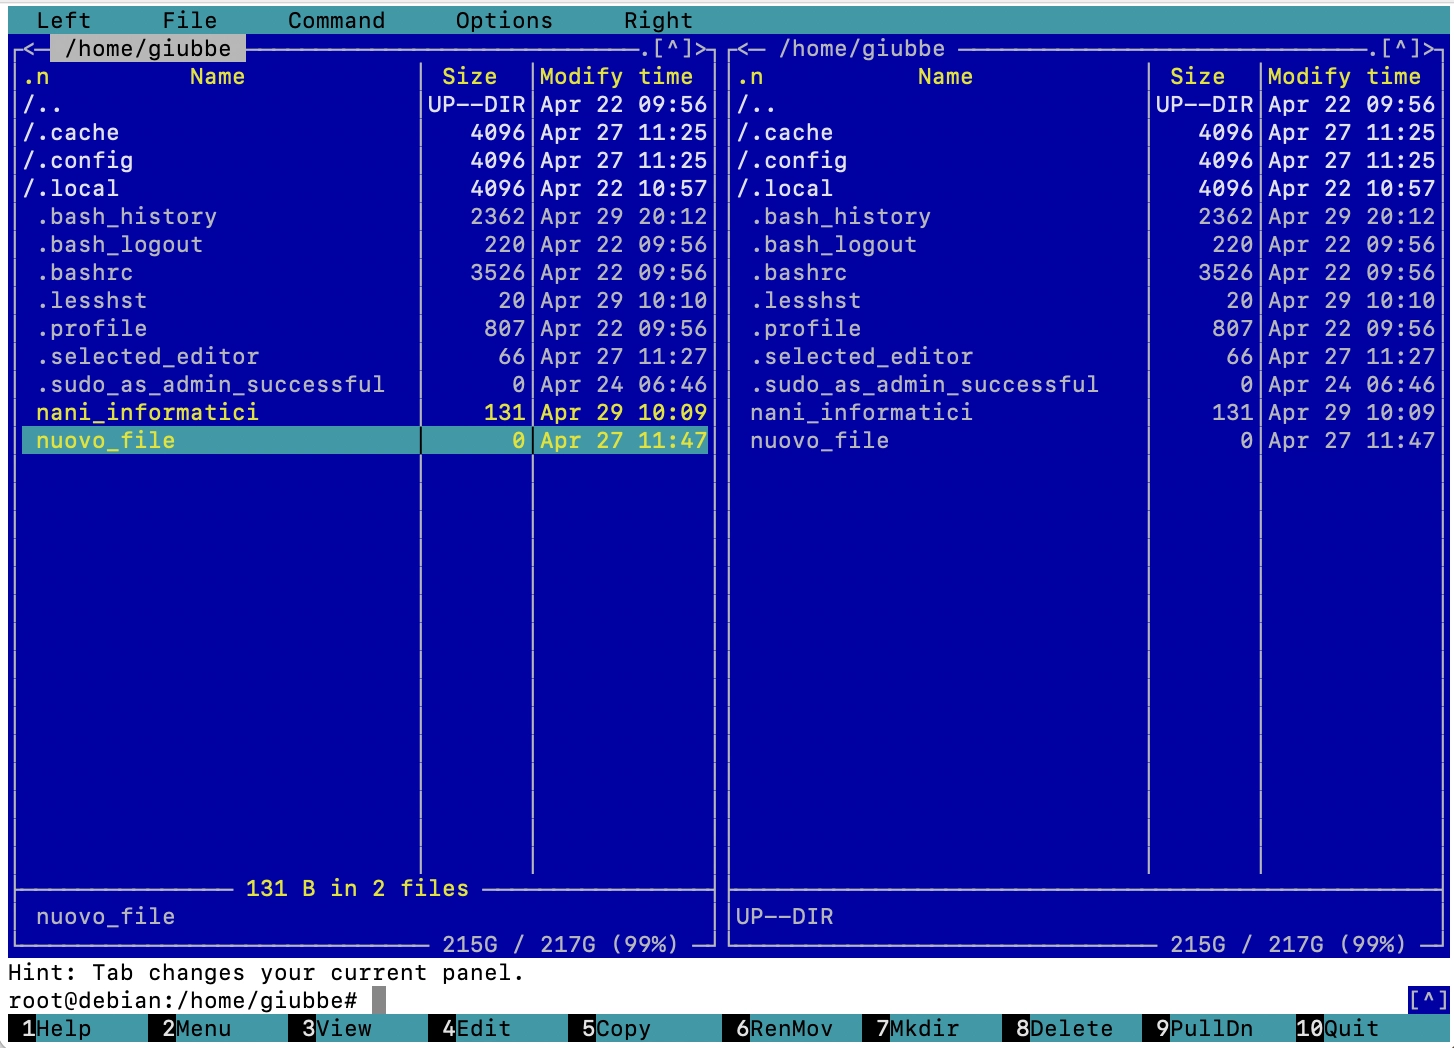Open the Command menu
1454x1048 pixels.
coord(336,20)
